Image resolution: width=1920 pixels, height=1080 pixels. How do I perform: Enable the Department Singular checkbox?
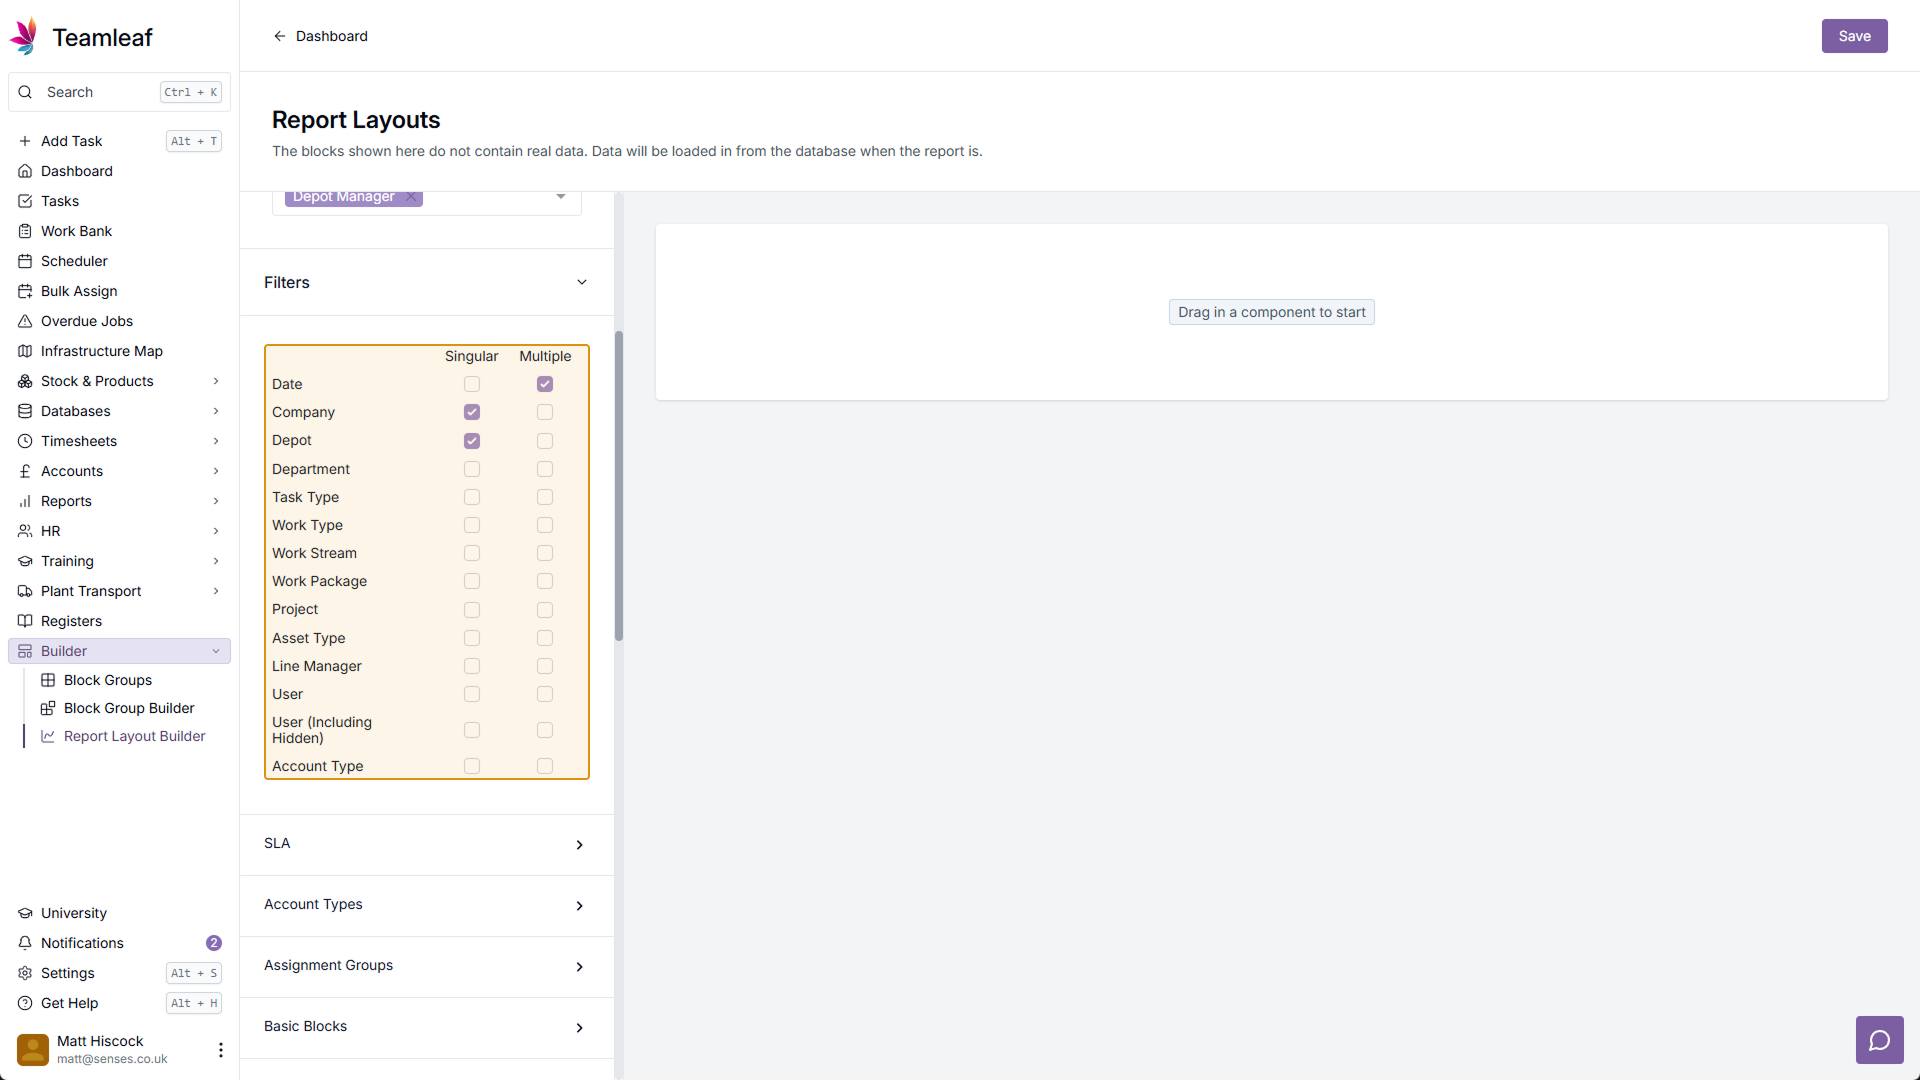pyautogui.click(x=472, y=469)
